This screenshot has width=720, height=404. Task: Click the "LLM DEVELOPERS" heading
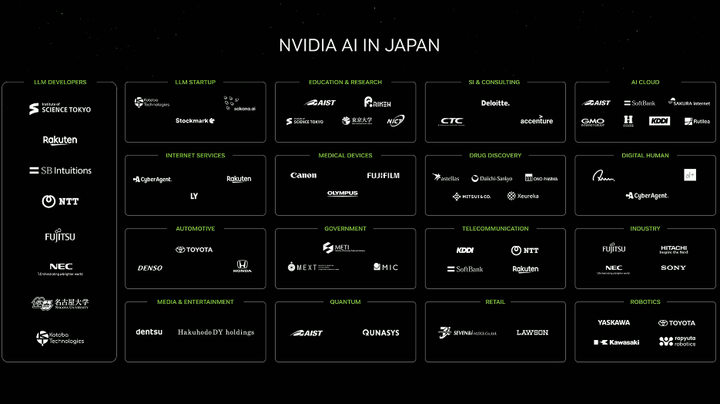60,82
